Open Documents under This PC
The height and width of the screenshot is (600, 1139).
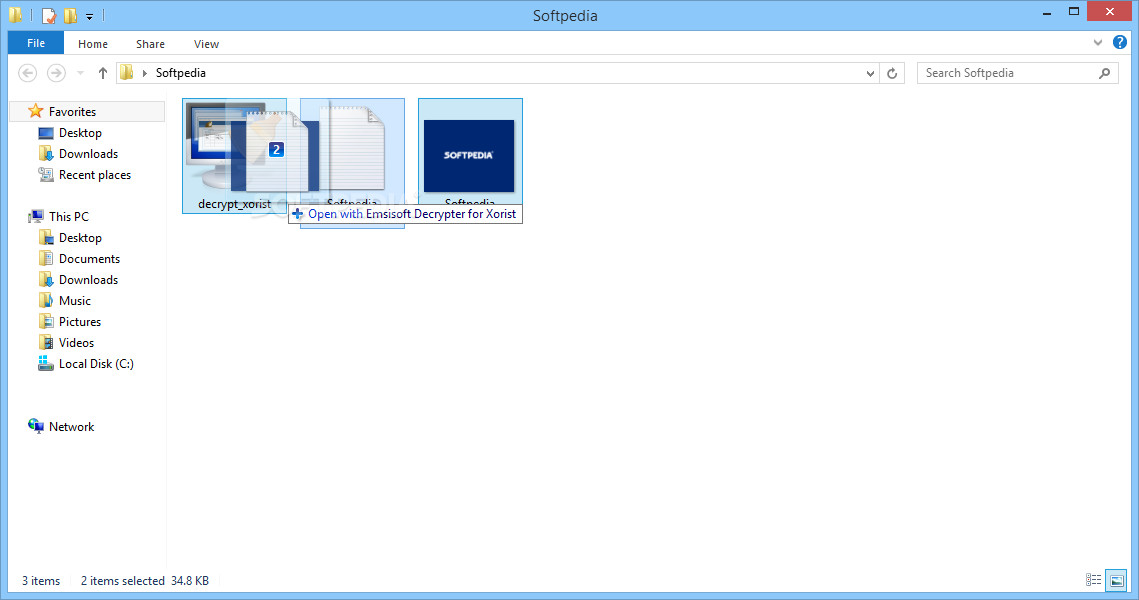point(89,259)
